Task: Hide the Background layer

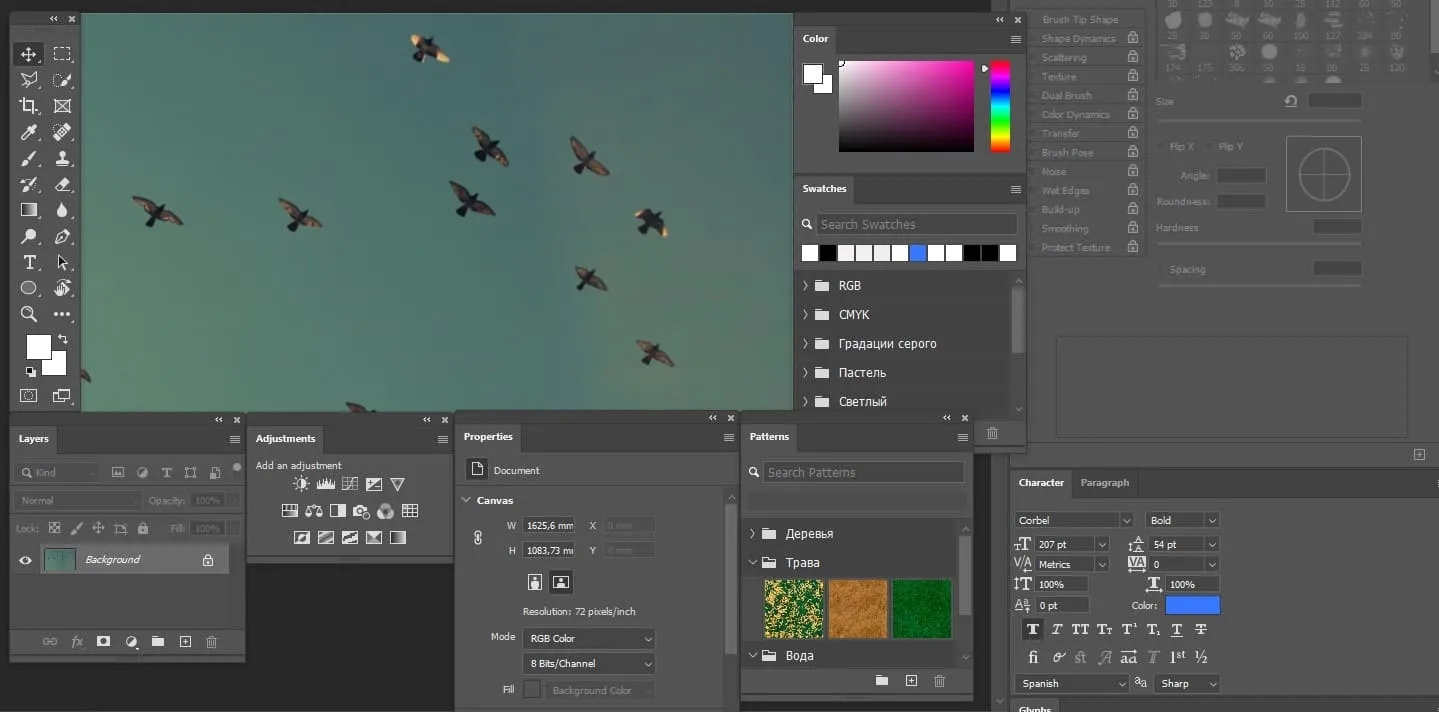Action: click(x=24, y=559)
